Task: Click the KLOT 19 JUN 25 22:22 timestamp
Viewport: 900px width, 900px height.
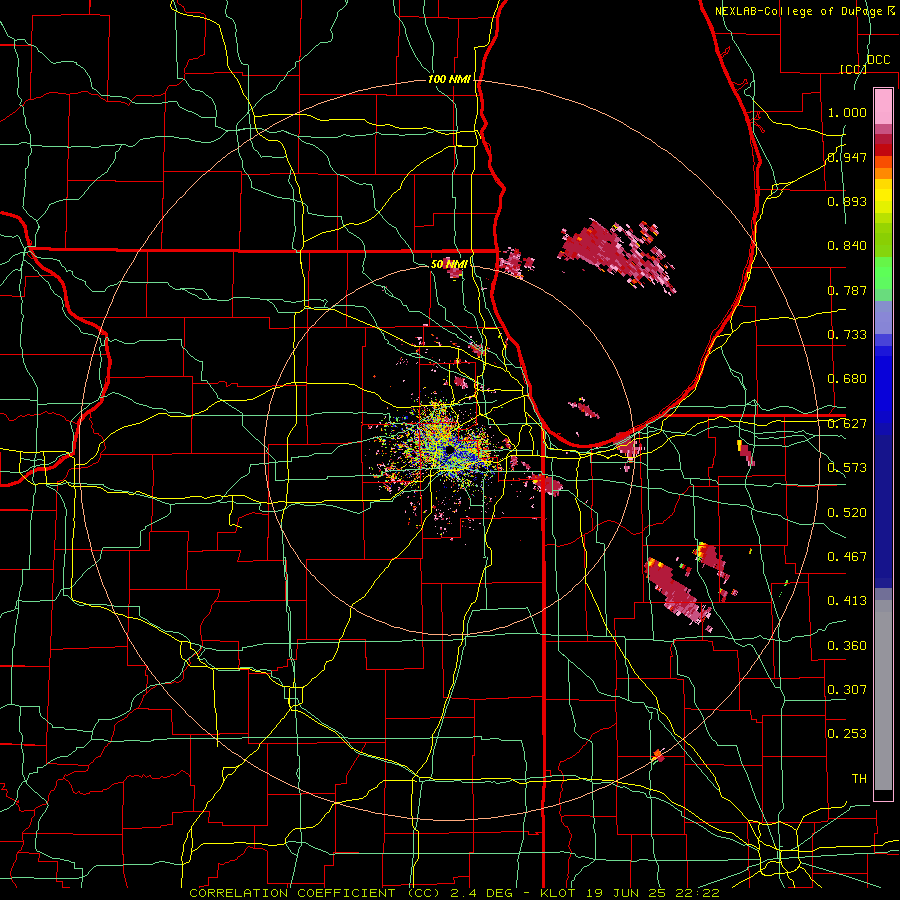Action: 630,893
